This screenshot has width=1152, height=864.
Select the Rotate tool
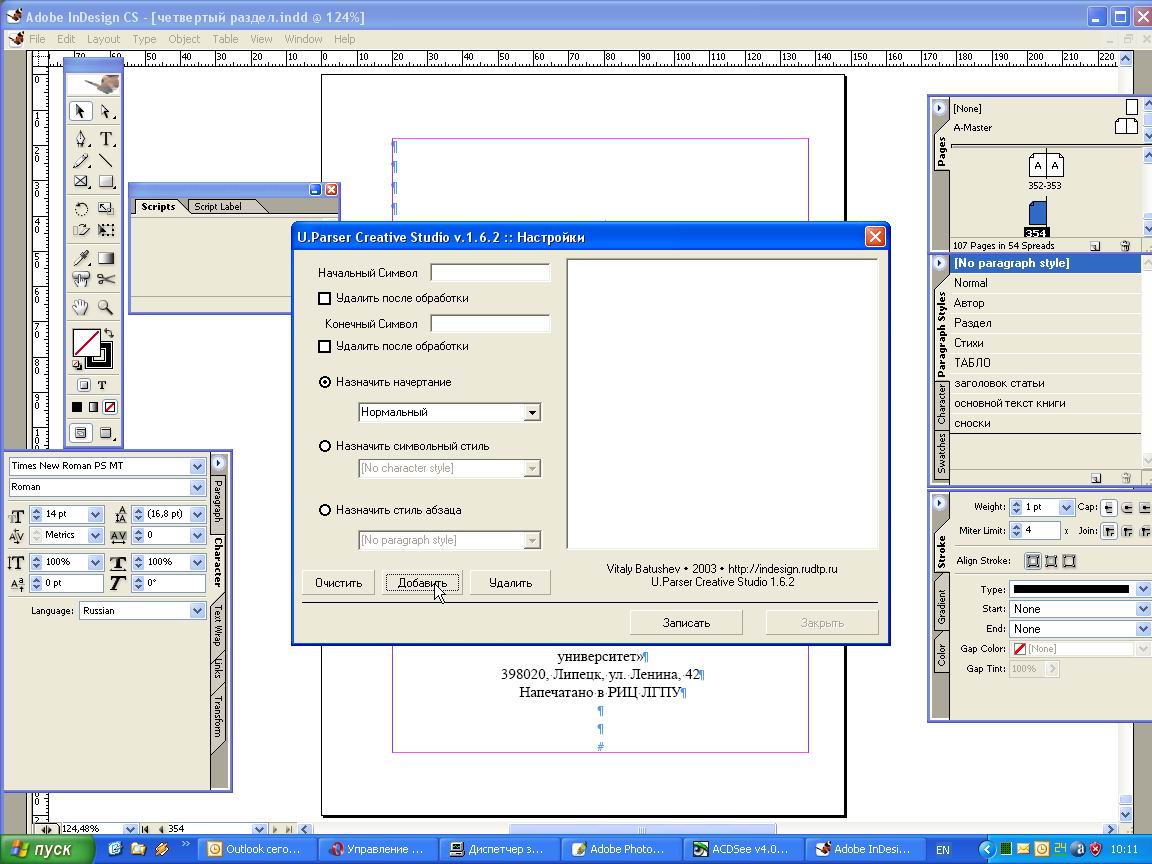tap(80, 209)
